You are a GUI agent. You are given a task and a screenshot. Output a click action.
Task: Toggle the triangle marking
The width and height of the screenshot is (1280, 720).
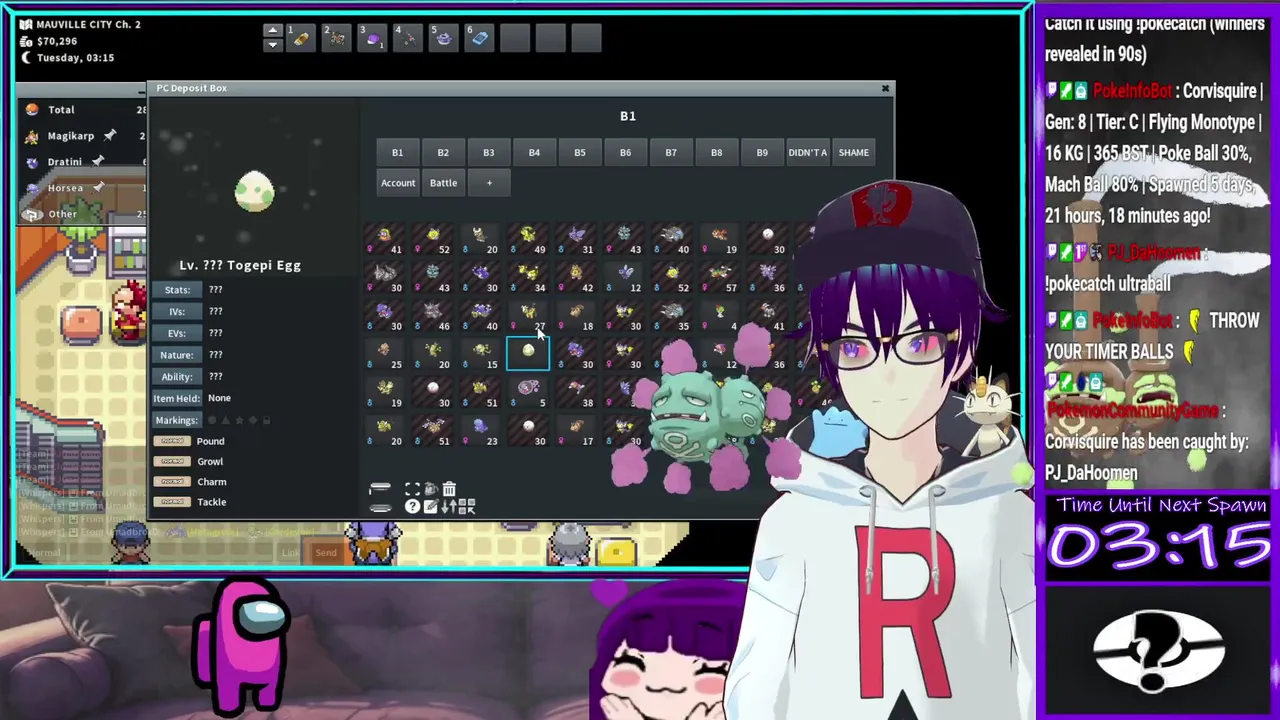pyautogui.click(x=224, y=420)
